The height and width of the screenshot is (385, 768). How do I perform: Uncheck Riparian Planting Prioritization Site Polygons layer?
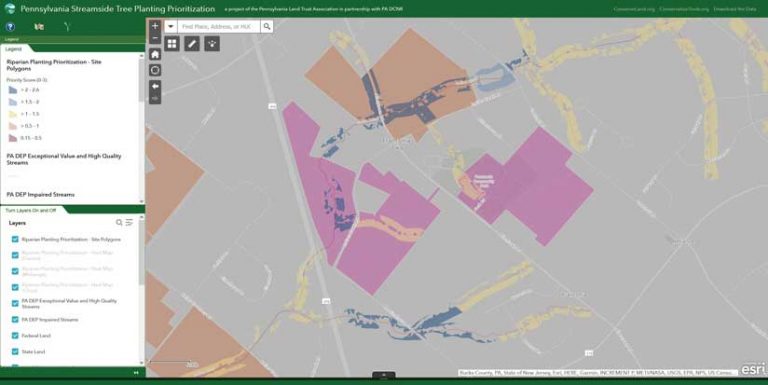(x=15, y=239)
